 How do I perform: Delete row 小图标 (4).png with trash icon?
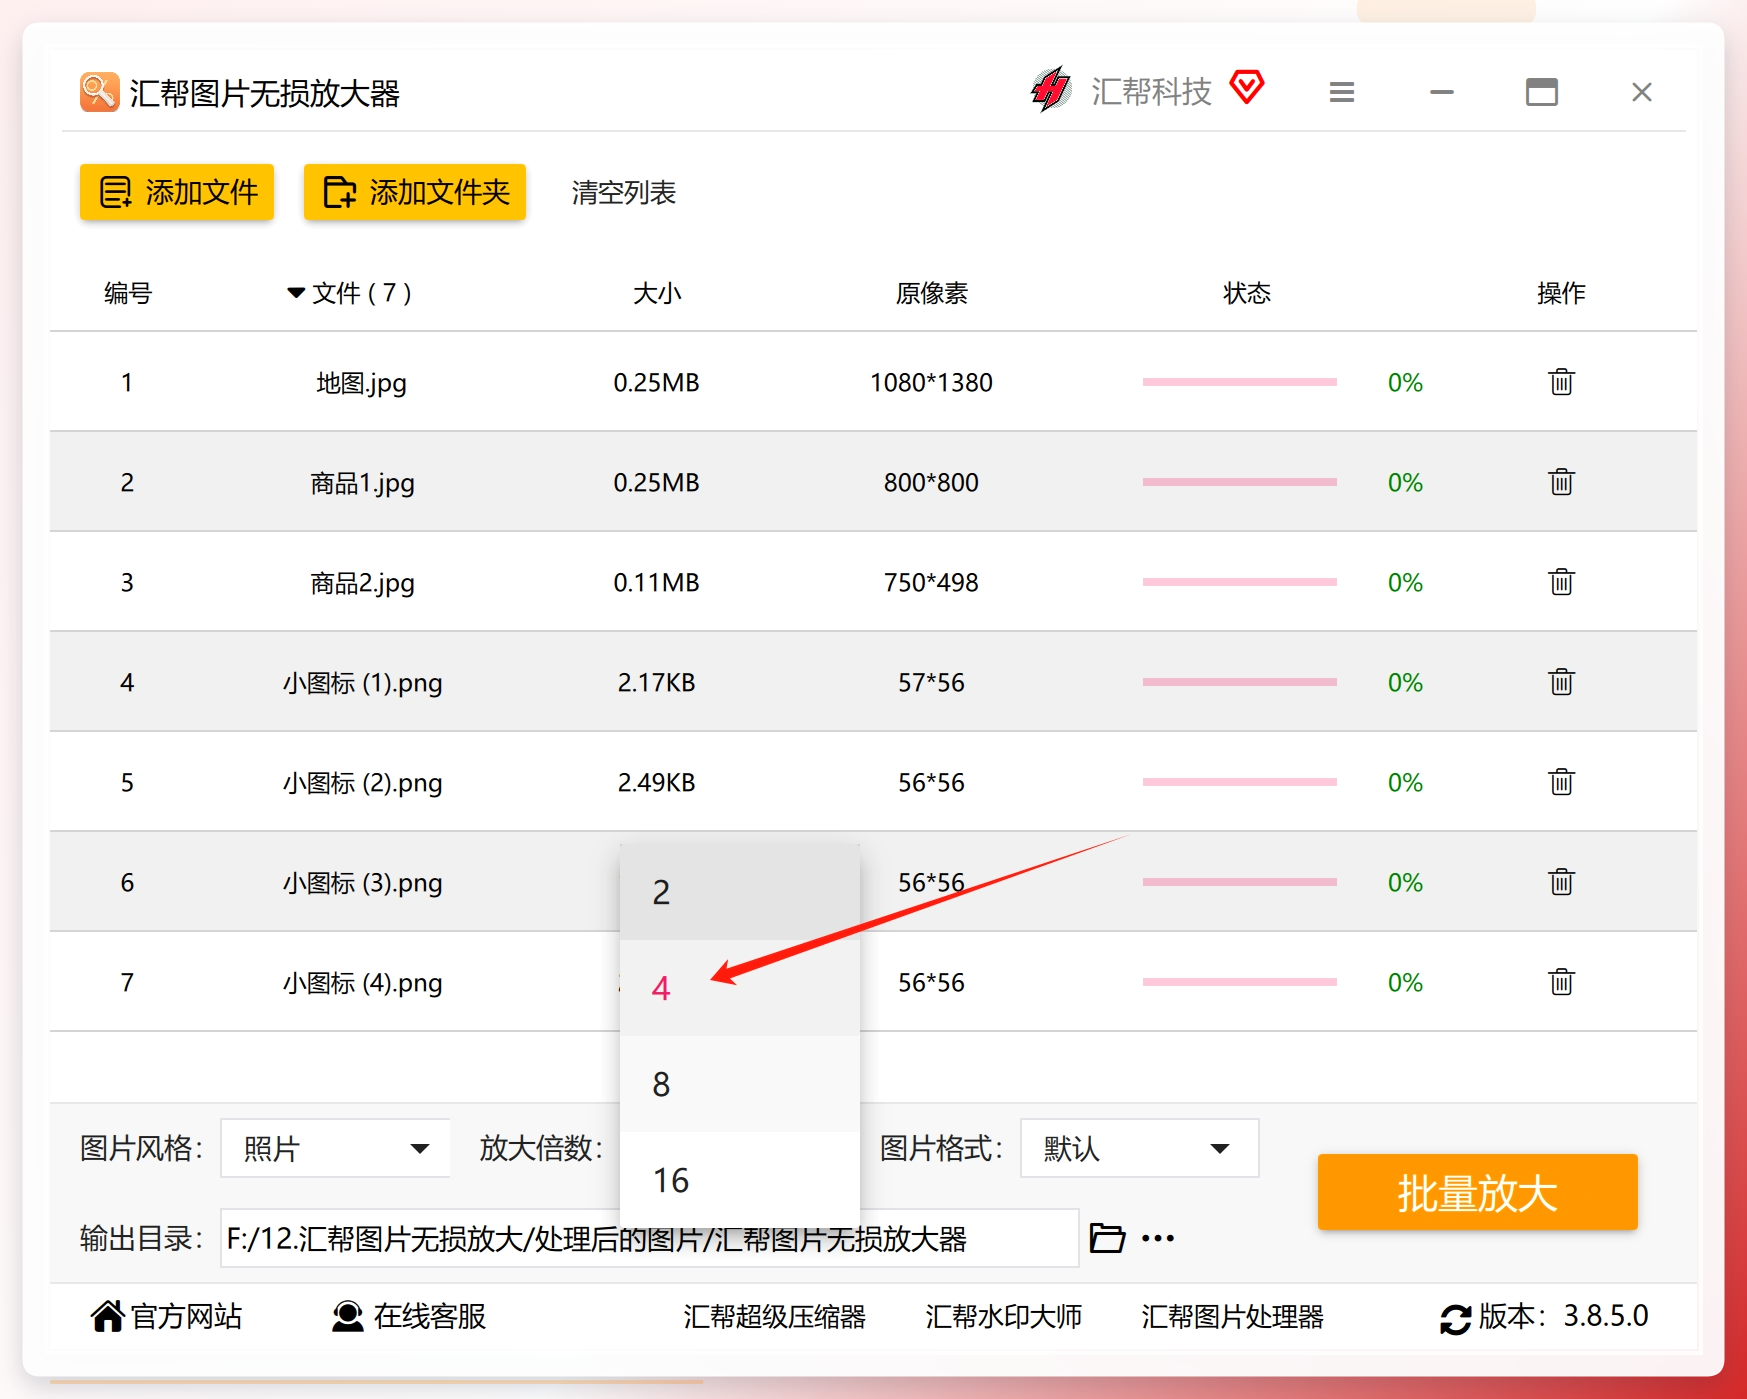tap(1561, 982)
